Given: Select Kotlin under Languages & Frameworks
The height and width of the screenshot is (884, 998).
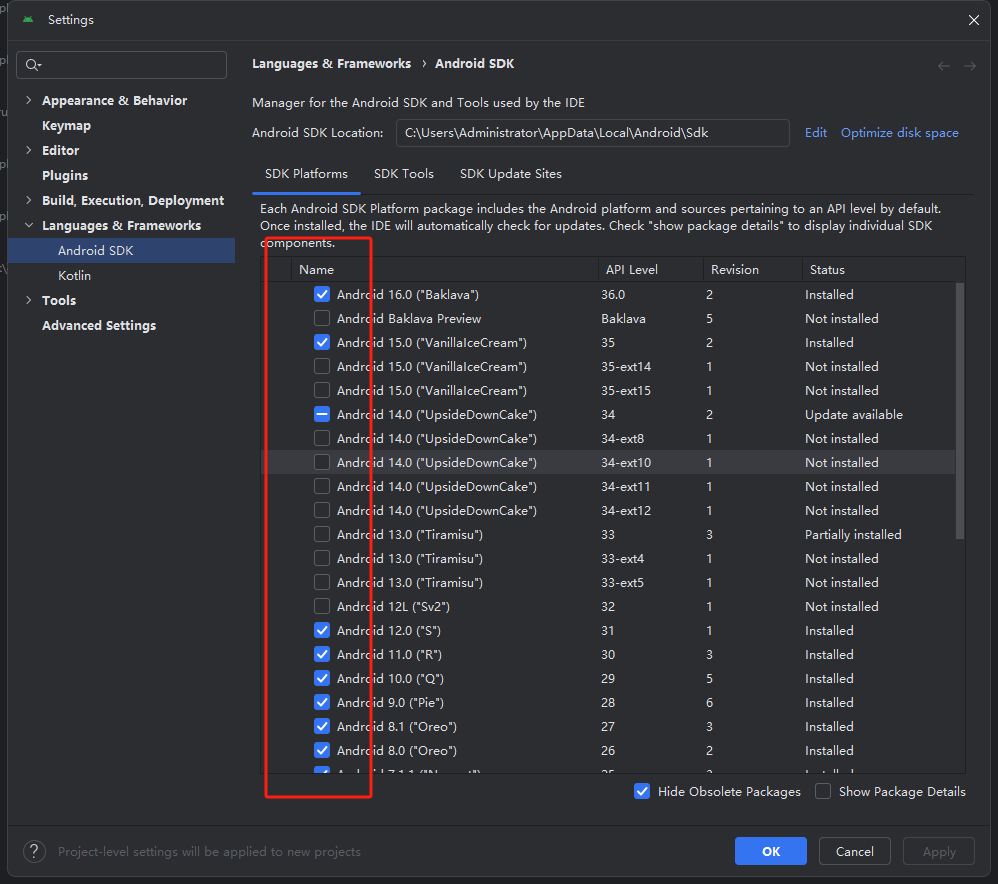Looking at the screenshot, I should coord(74,276).
